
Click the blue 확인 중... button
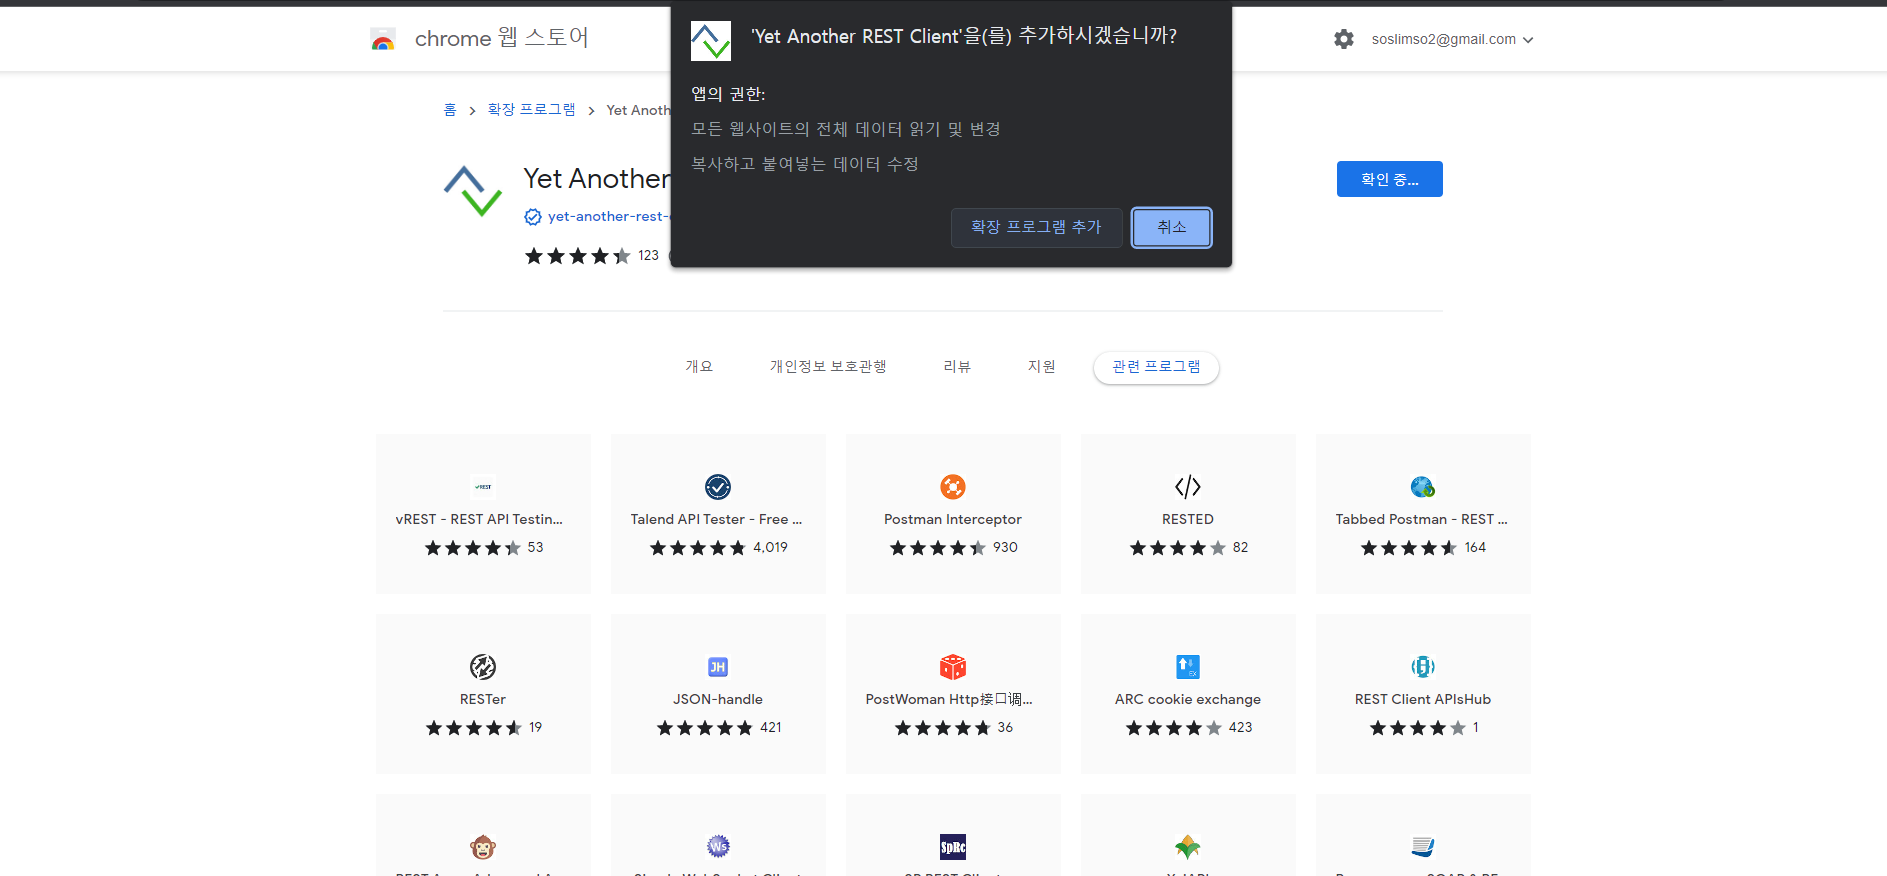(x=1390, y=179)
